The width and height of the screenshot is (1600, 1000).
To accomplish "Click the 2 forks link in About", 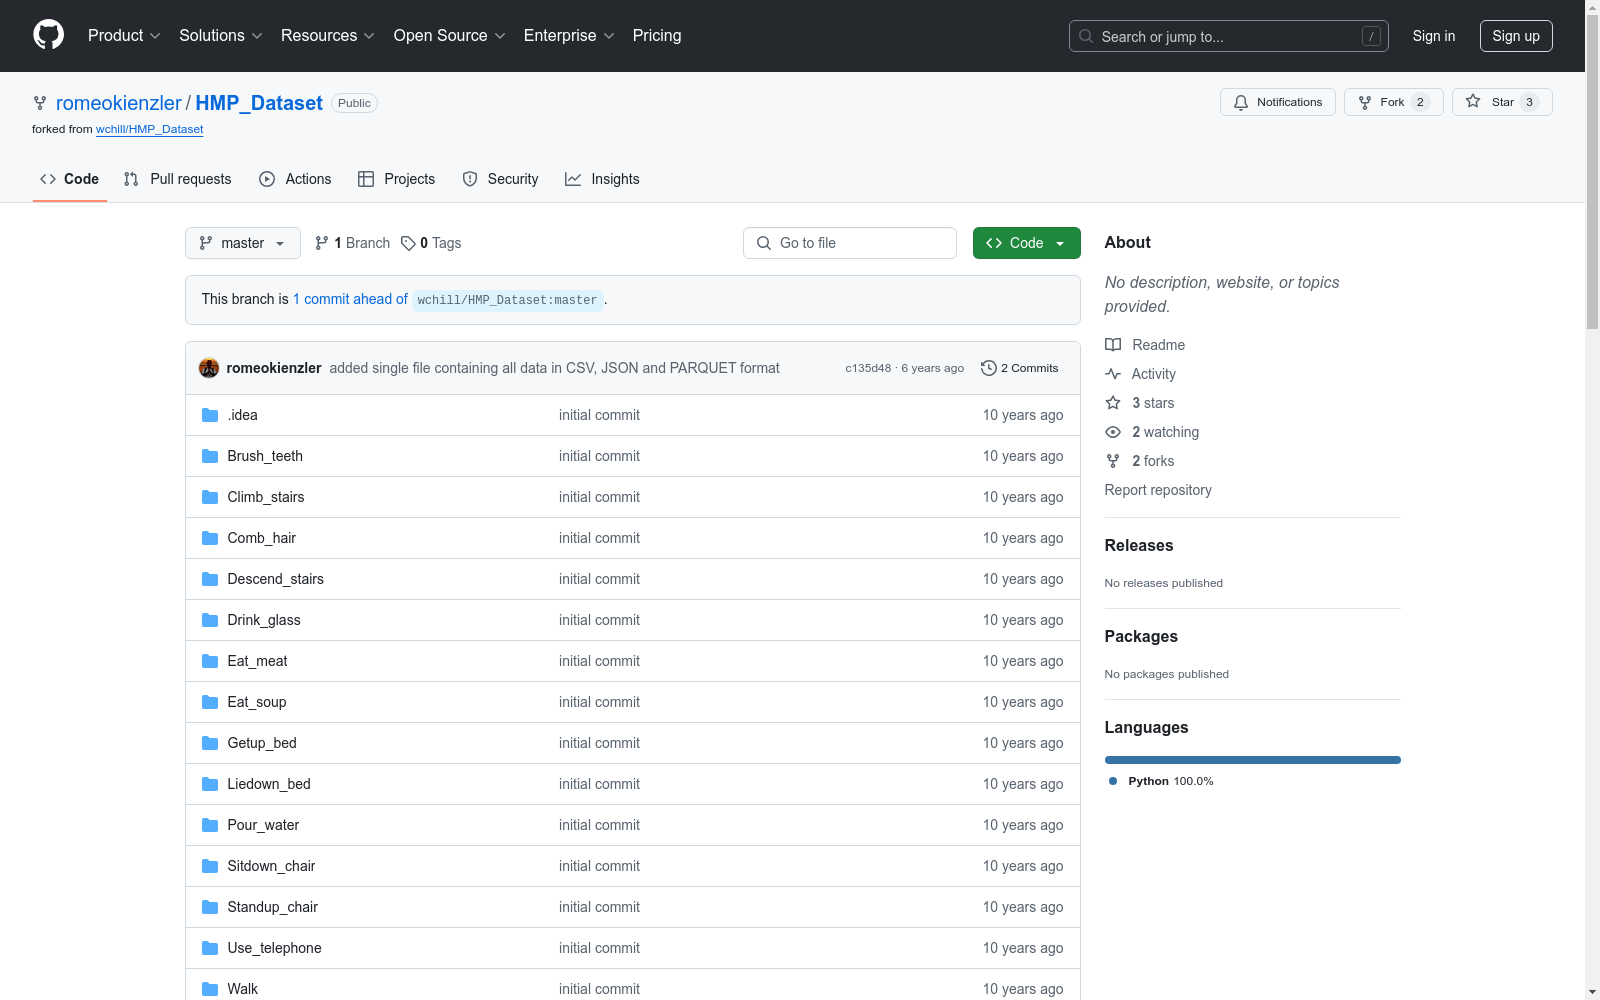I will pyautogui.click(x=1153, y=461).
